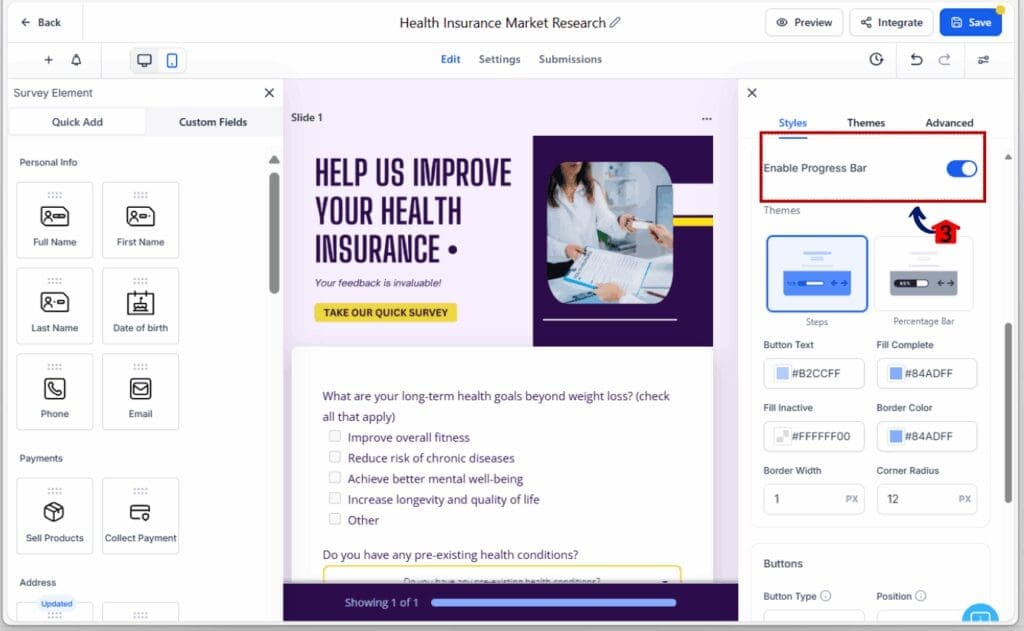The height and width of the screenshot is (631, 1024).
Task: Go to the Submissions tab
Action: click(x=570, y=59)
